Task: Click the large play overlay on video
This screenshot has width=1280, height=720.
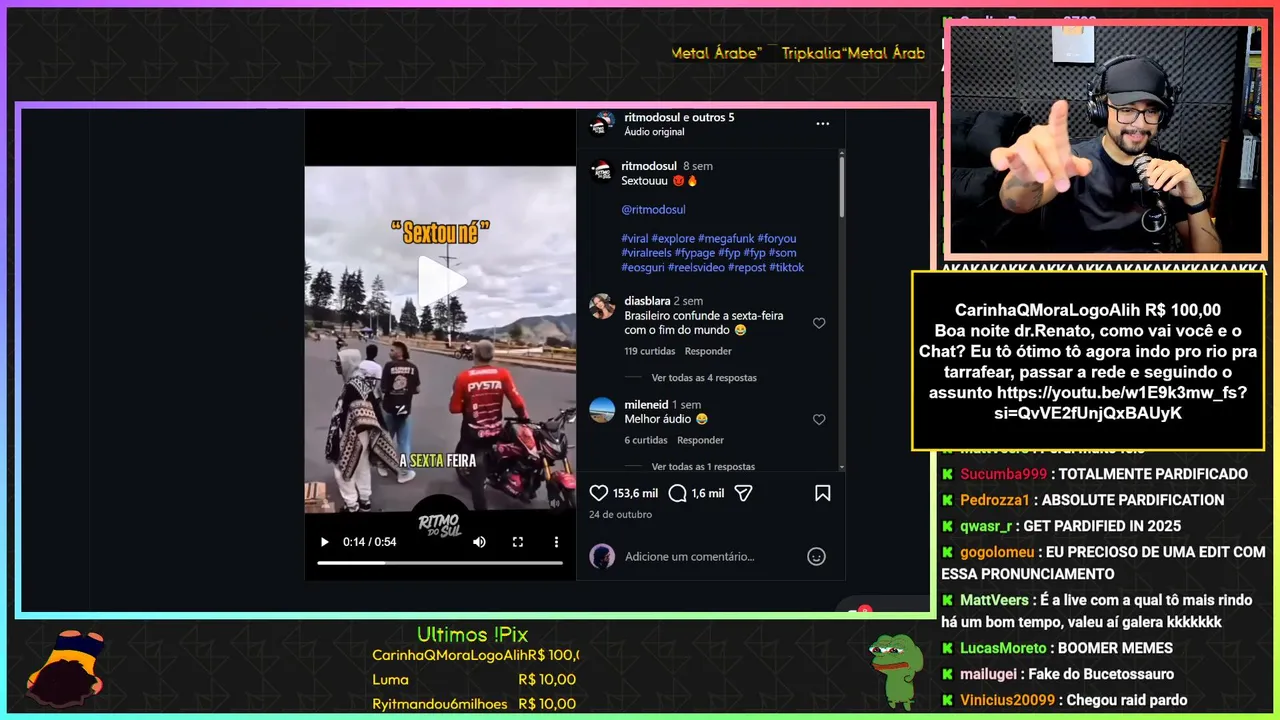Action: (x=441, y=281)
